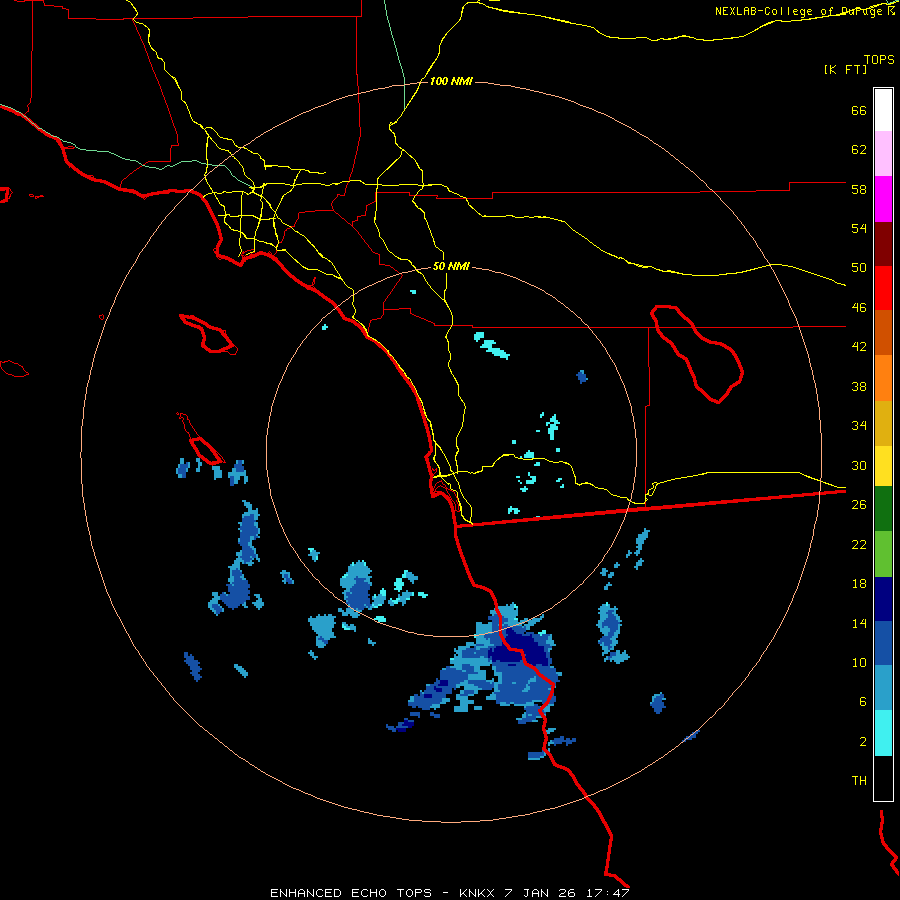The image size is (900, 900).
Task: Pick the gold mustard legend swatch
Action: pos(883,423)
